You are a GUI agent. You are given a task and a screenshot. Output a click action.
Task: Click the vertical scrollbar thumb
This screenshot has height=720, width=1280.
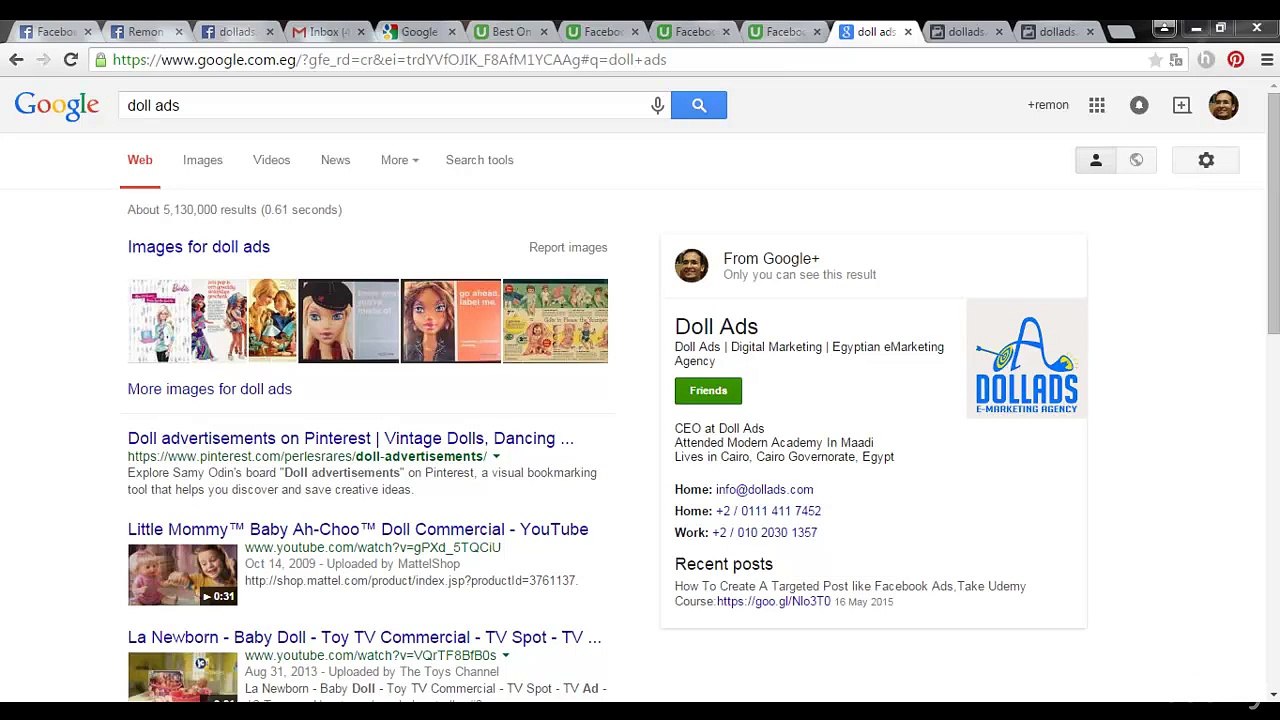(x=1273, y=212)
